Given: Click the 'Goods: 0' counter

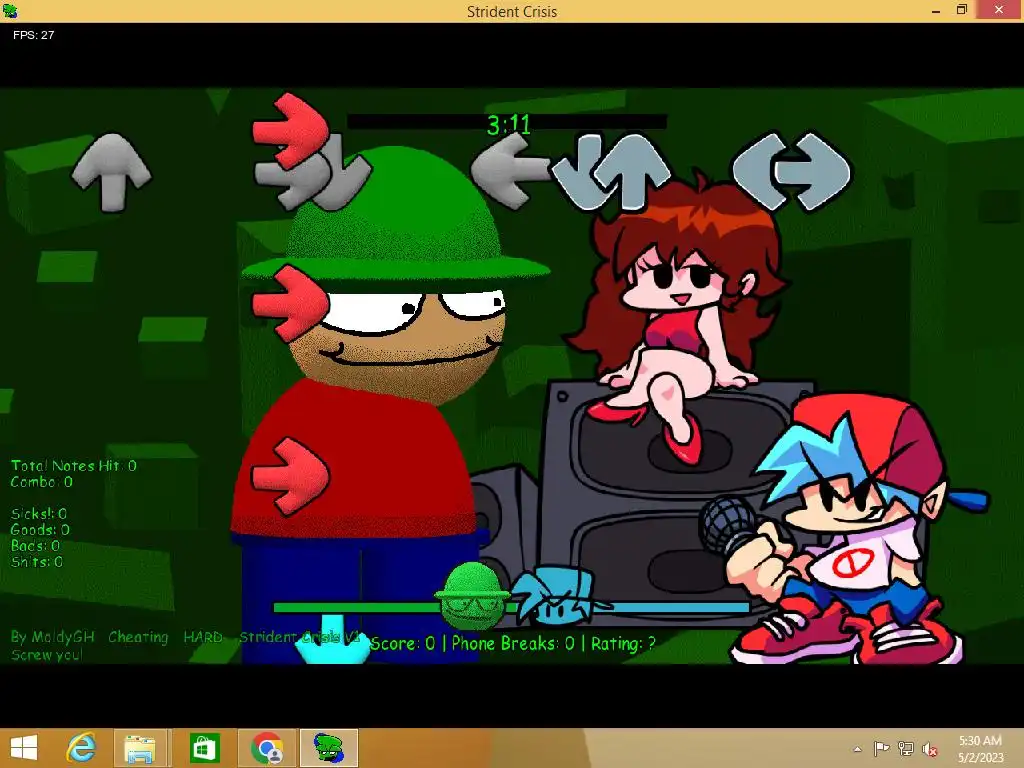Looking at the screenshot, I should pos(40,530).
